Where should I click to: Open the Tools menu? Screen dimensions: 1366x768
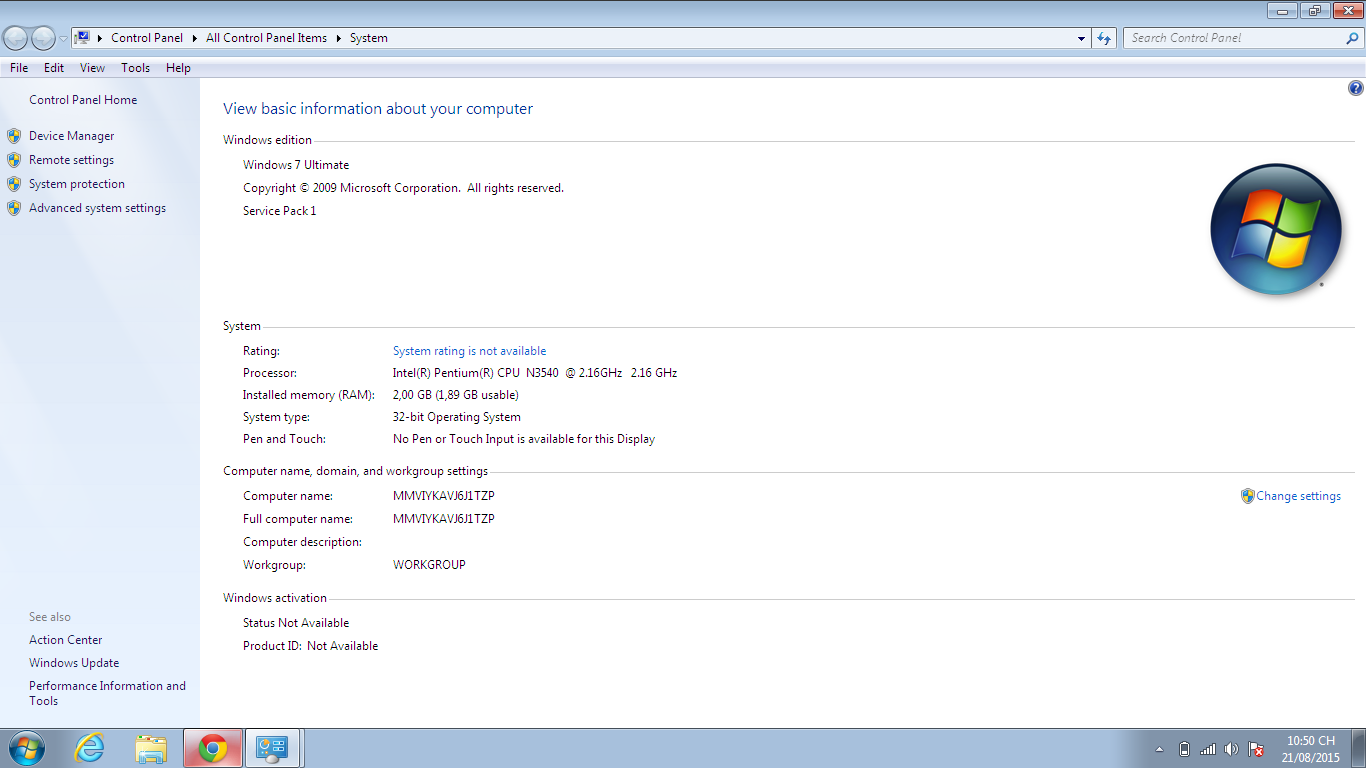coord(135,68)
